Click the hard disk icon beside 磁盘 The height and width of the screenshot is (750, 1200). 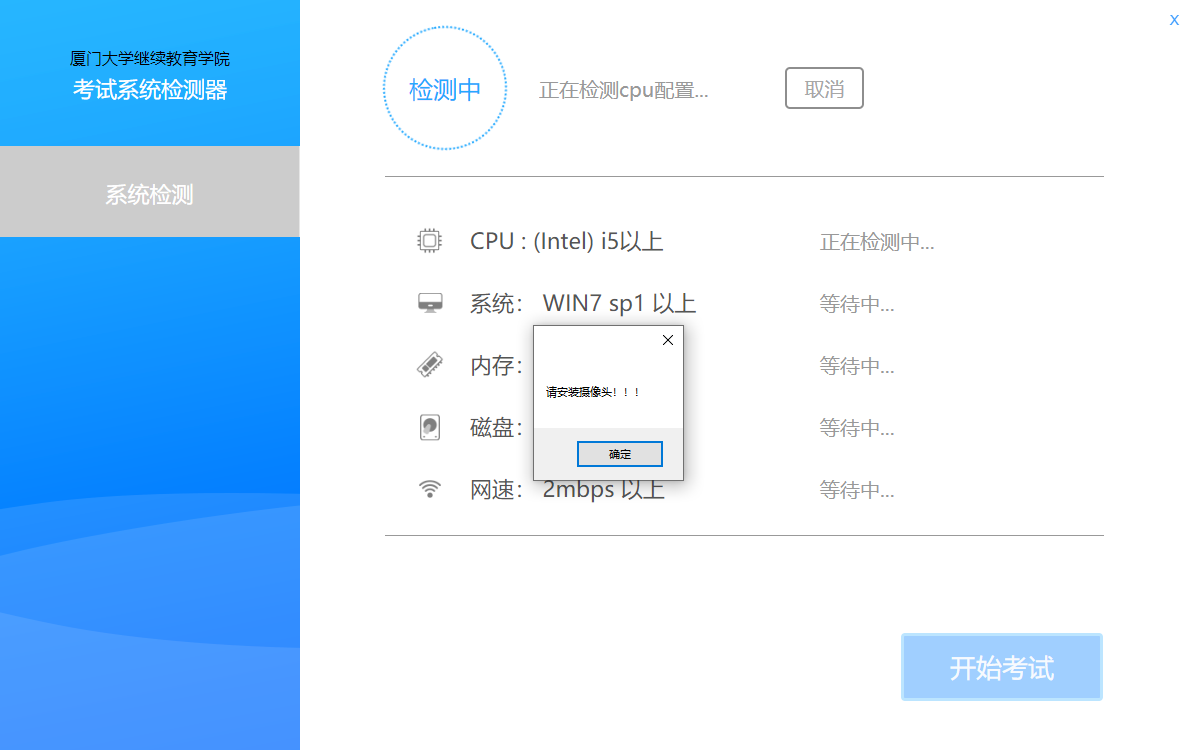click(429, 427)
